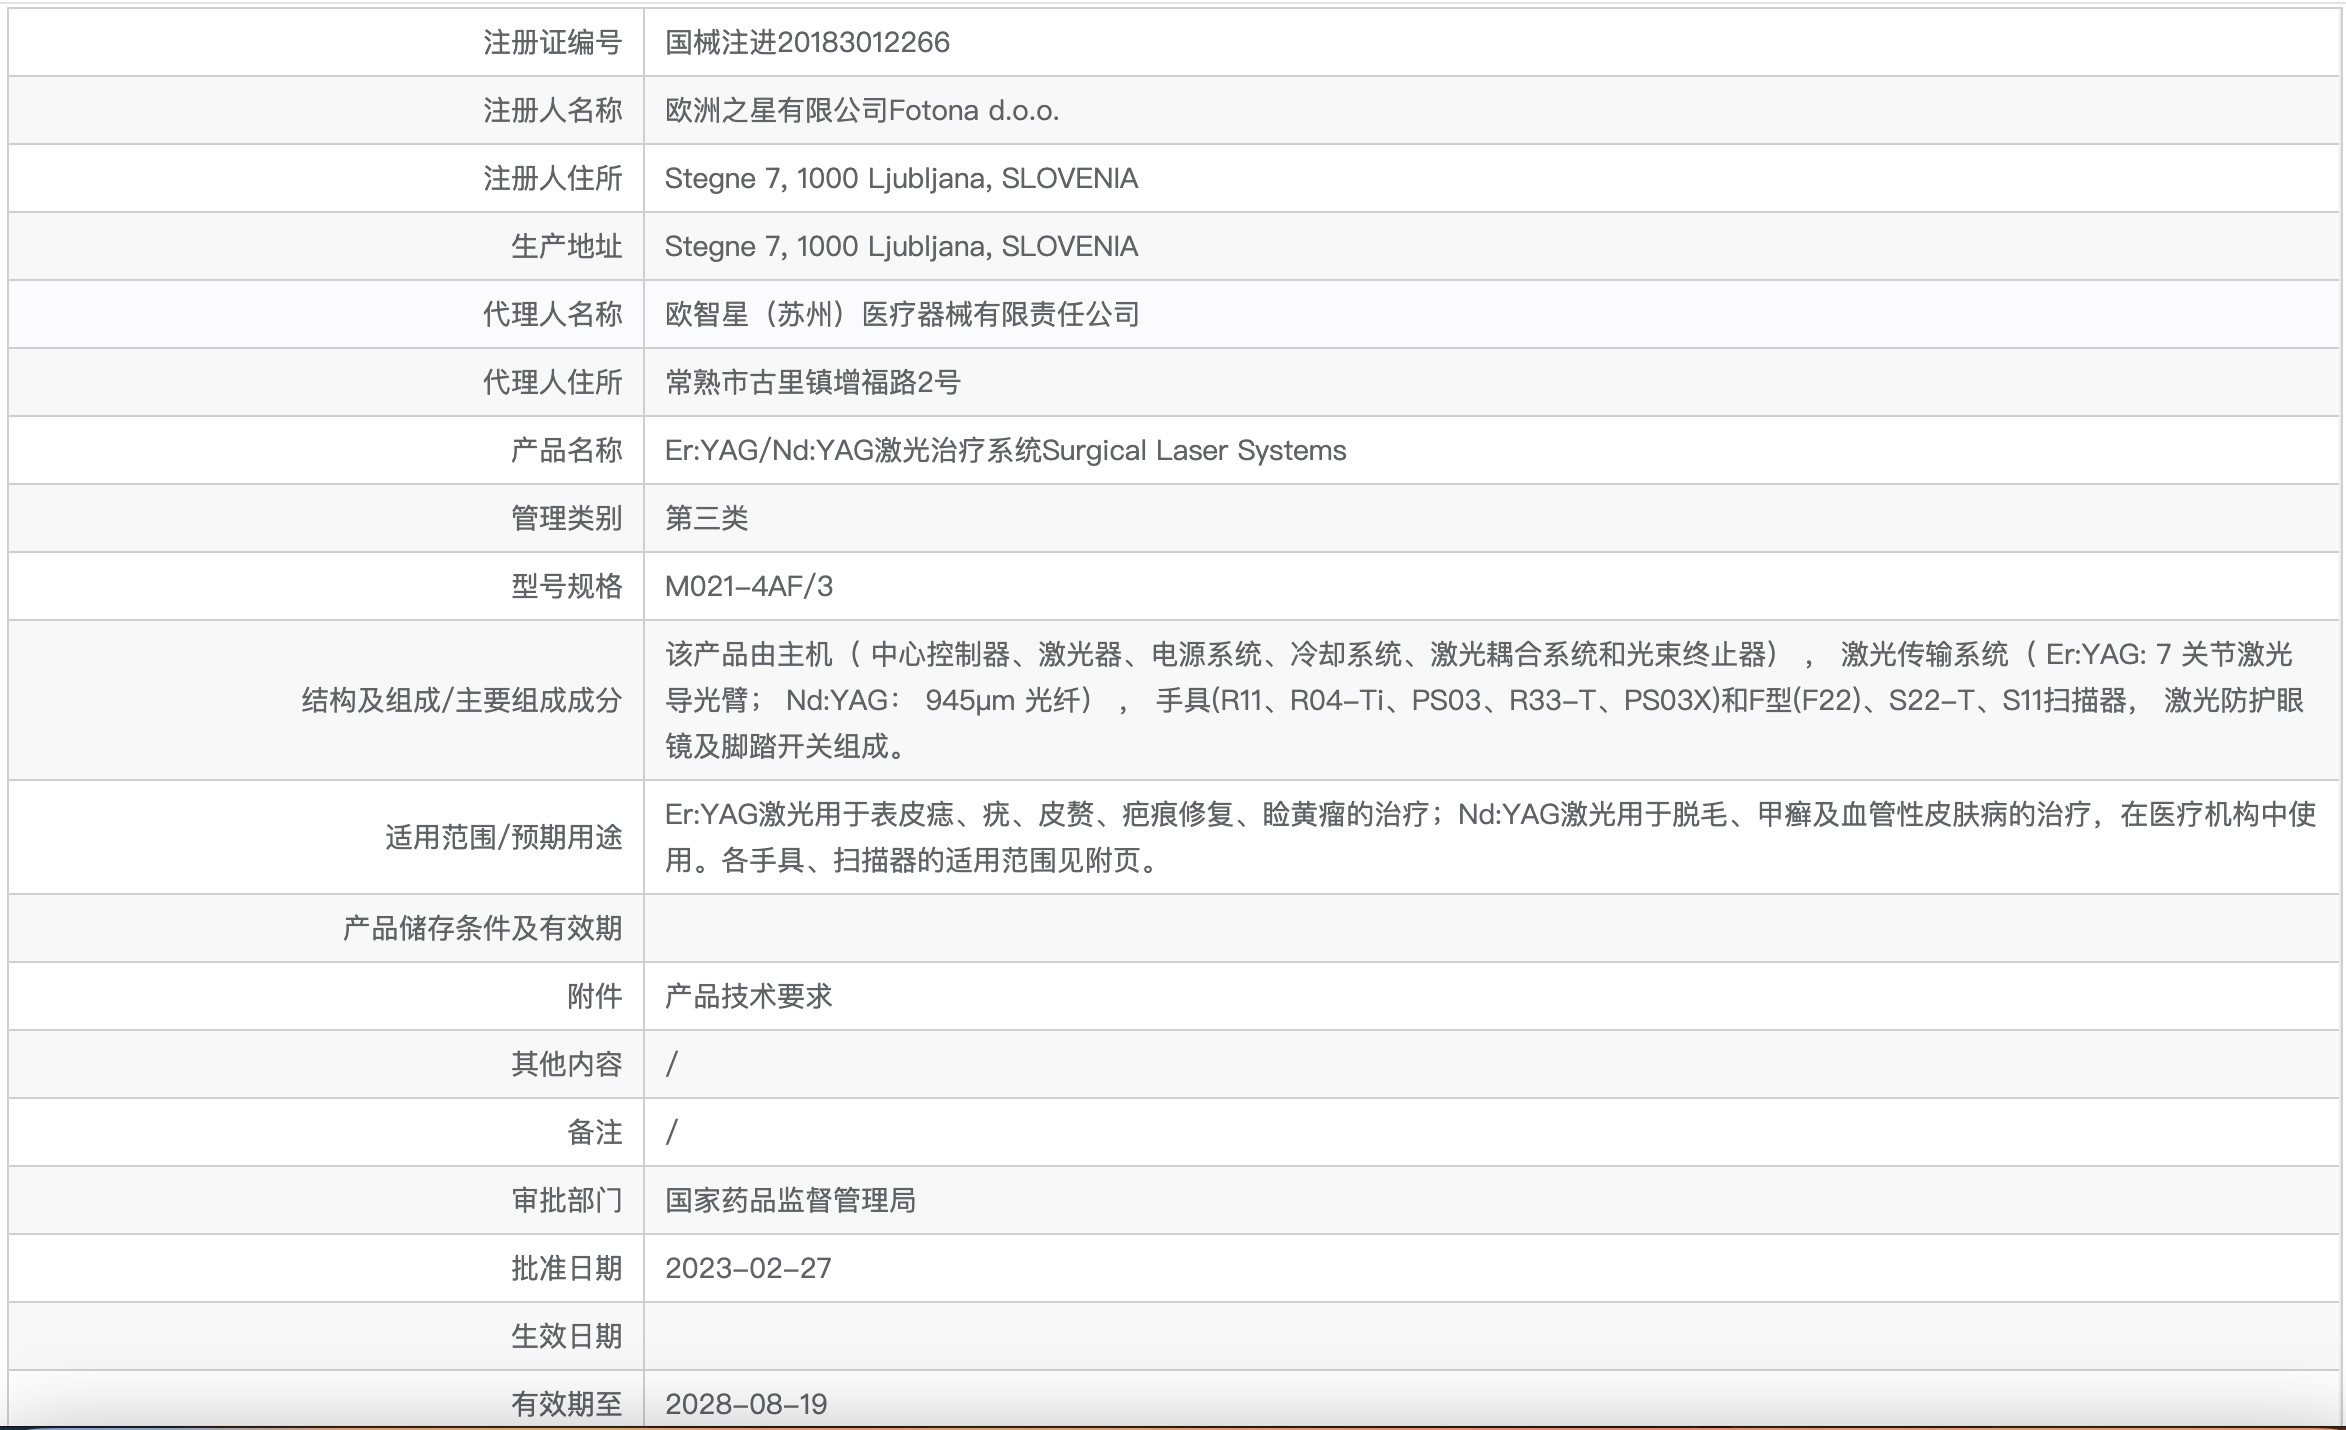Image resolution: width=2346 pixels, height=1430 pixels.
Task: Click expiry date 2028-08-19
Action: [746, 1404]
